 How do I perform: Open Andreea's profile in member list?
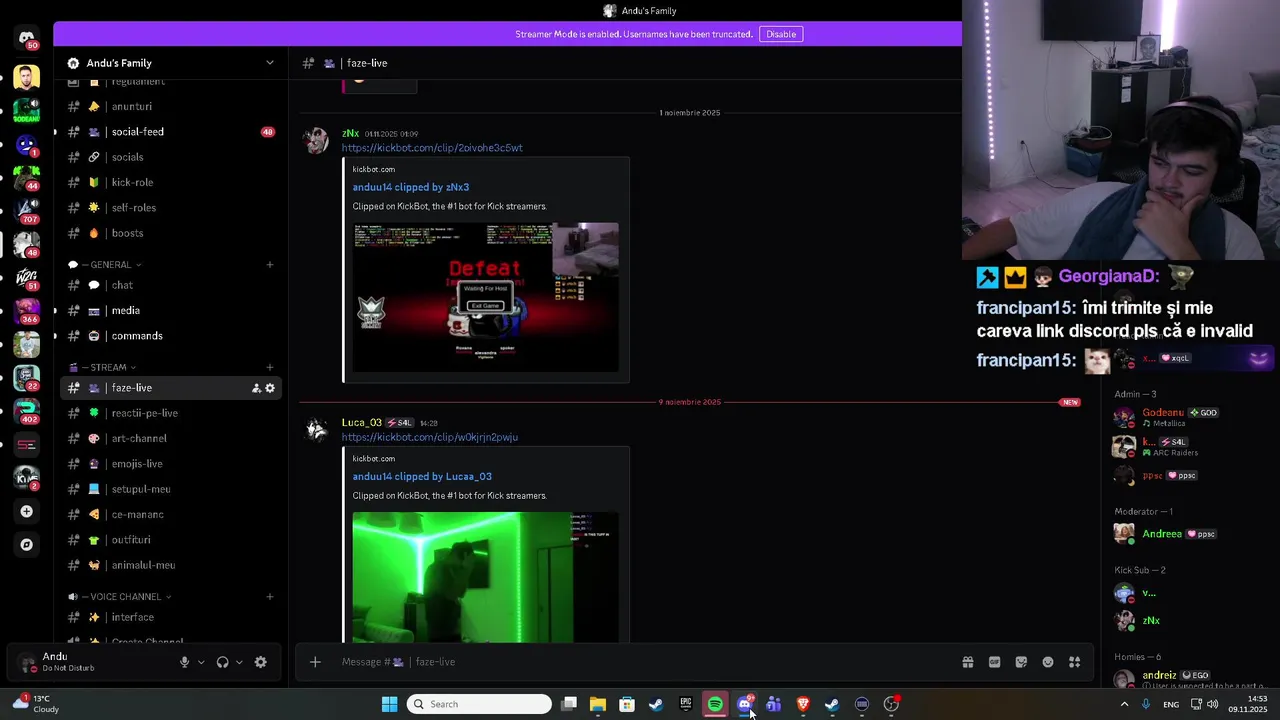1162,534
